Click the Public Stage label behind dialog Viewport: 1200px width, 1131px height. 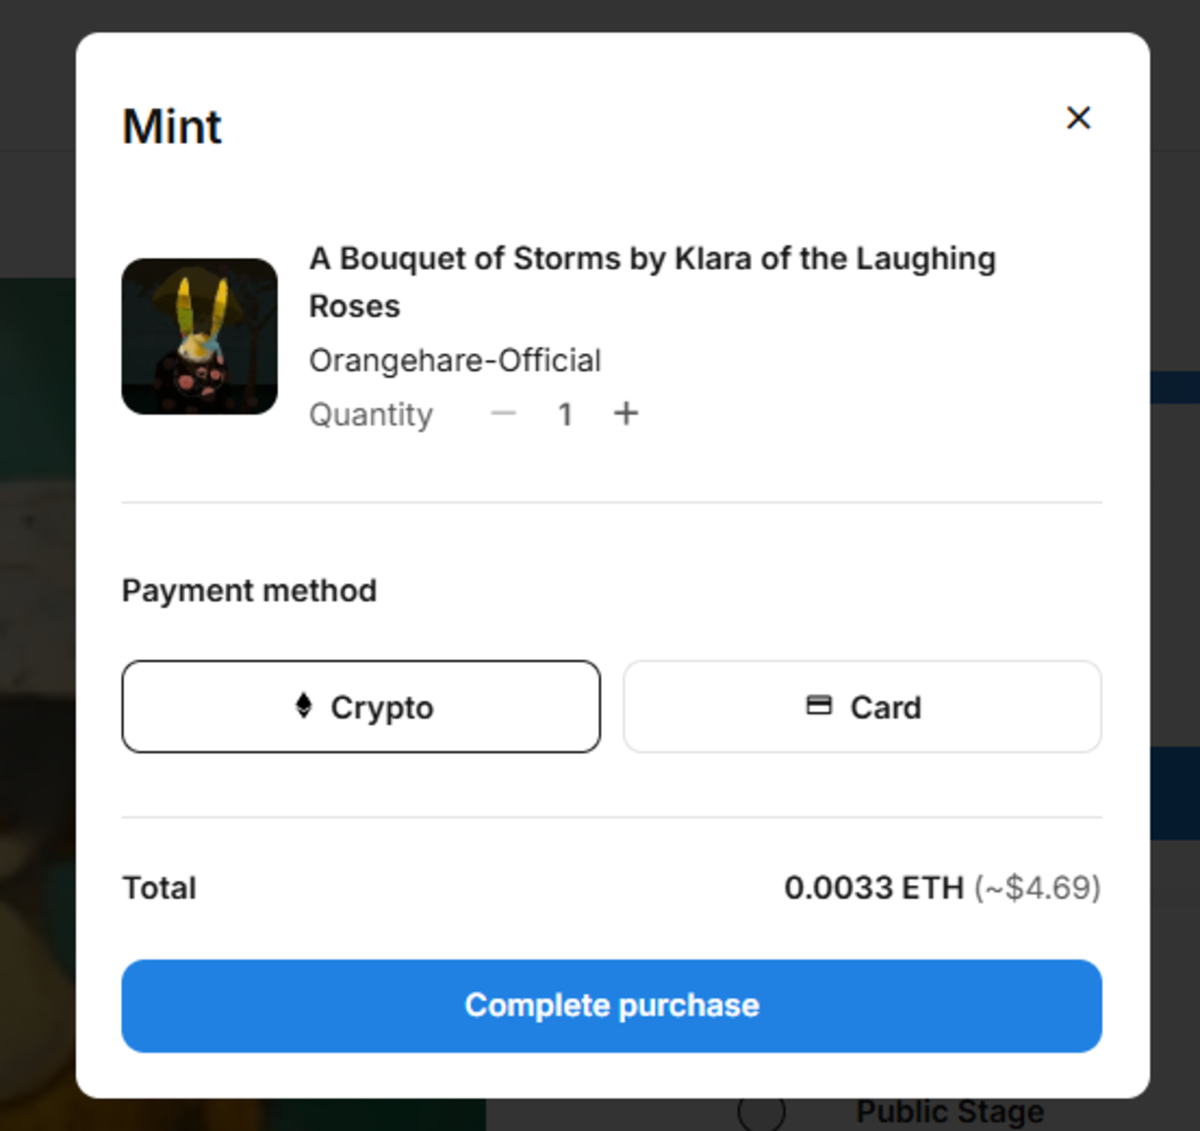(950, 1112)
